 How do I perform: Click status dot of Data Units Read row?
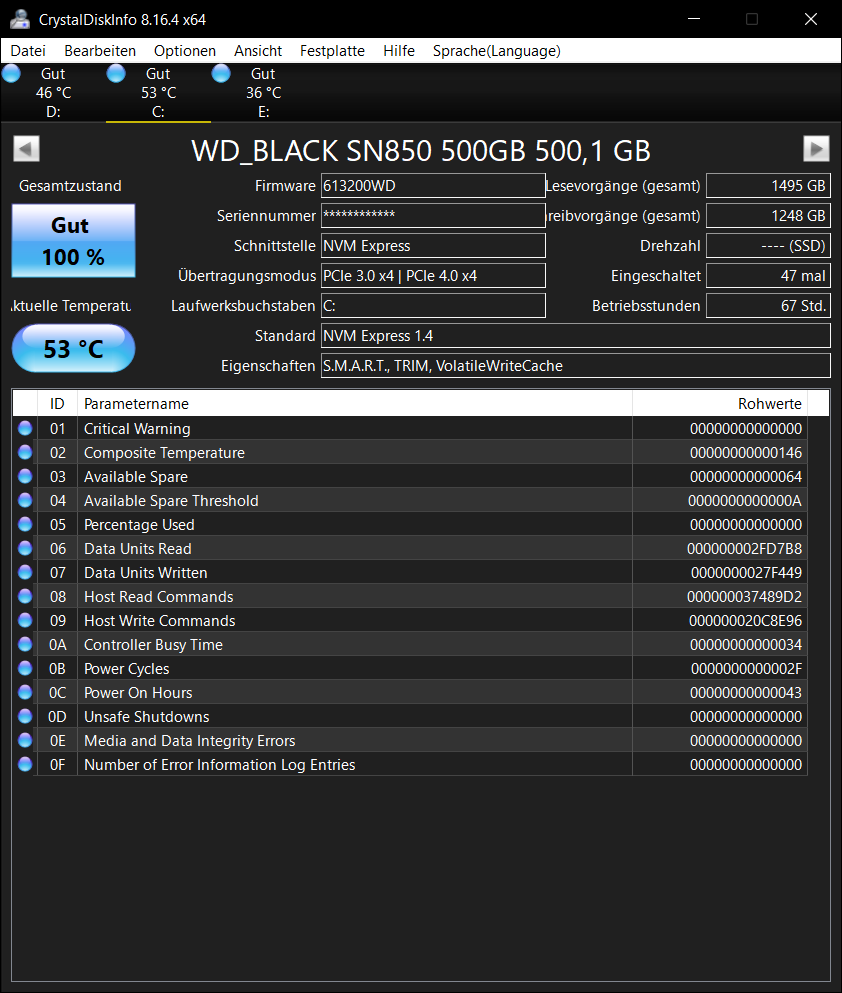(25, 548)
